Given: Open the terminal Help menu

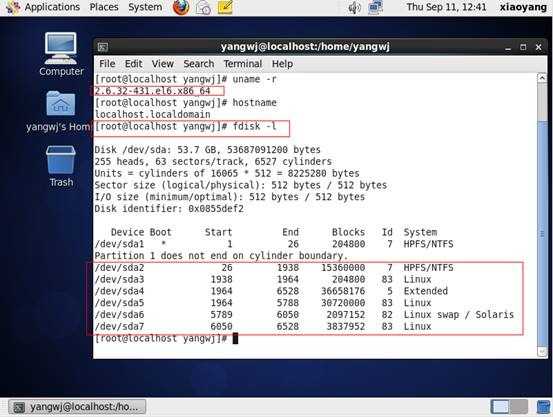Looking at the screenshot, I should (x=282, y=64).
